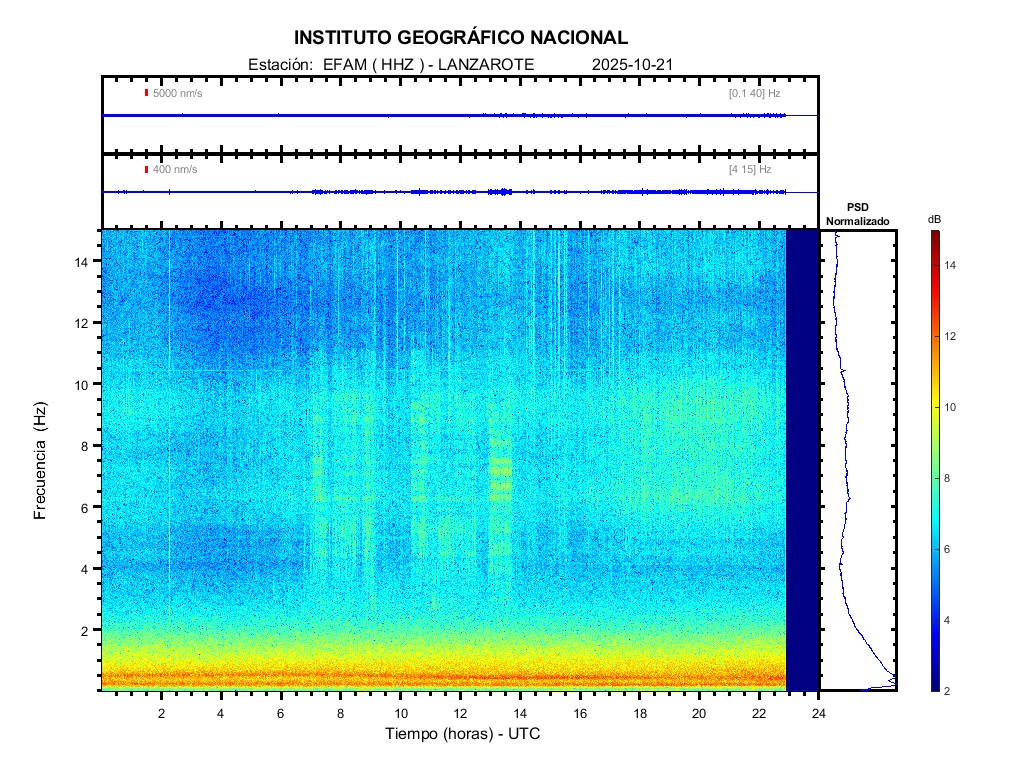Image resolution: width=1024 pixels, height=768 pixels.
Task: Click the INSTITUTO GEOGRÁFICO NACIONAL title
Action: [x=461, y=38]
